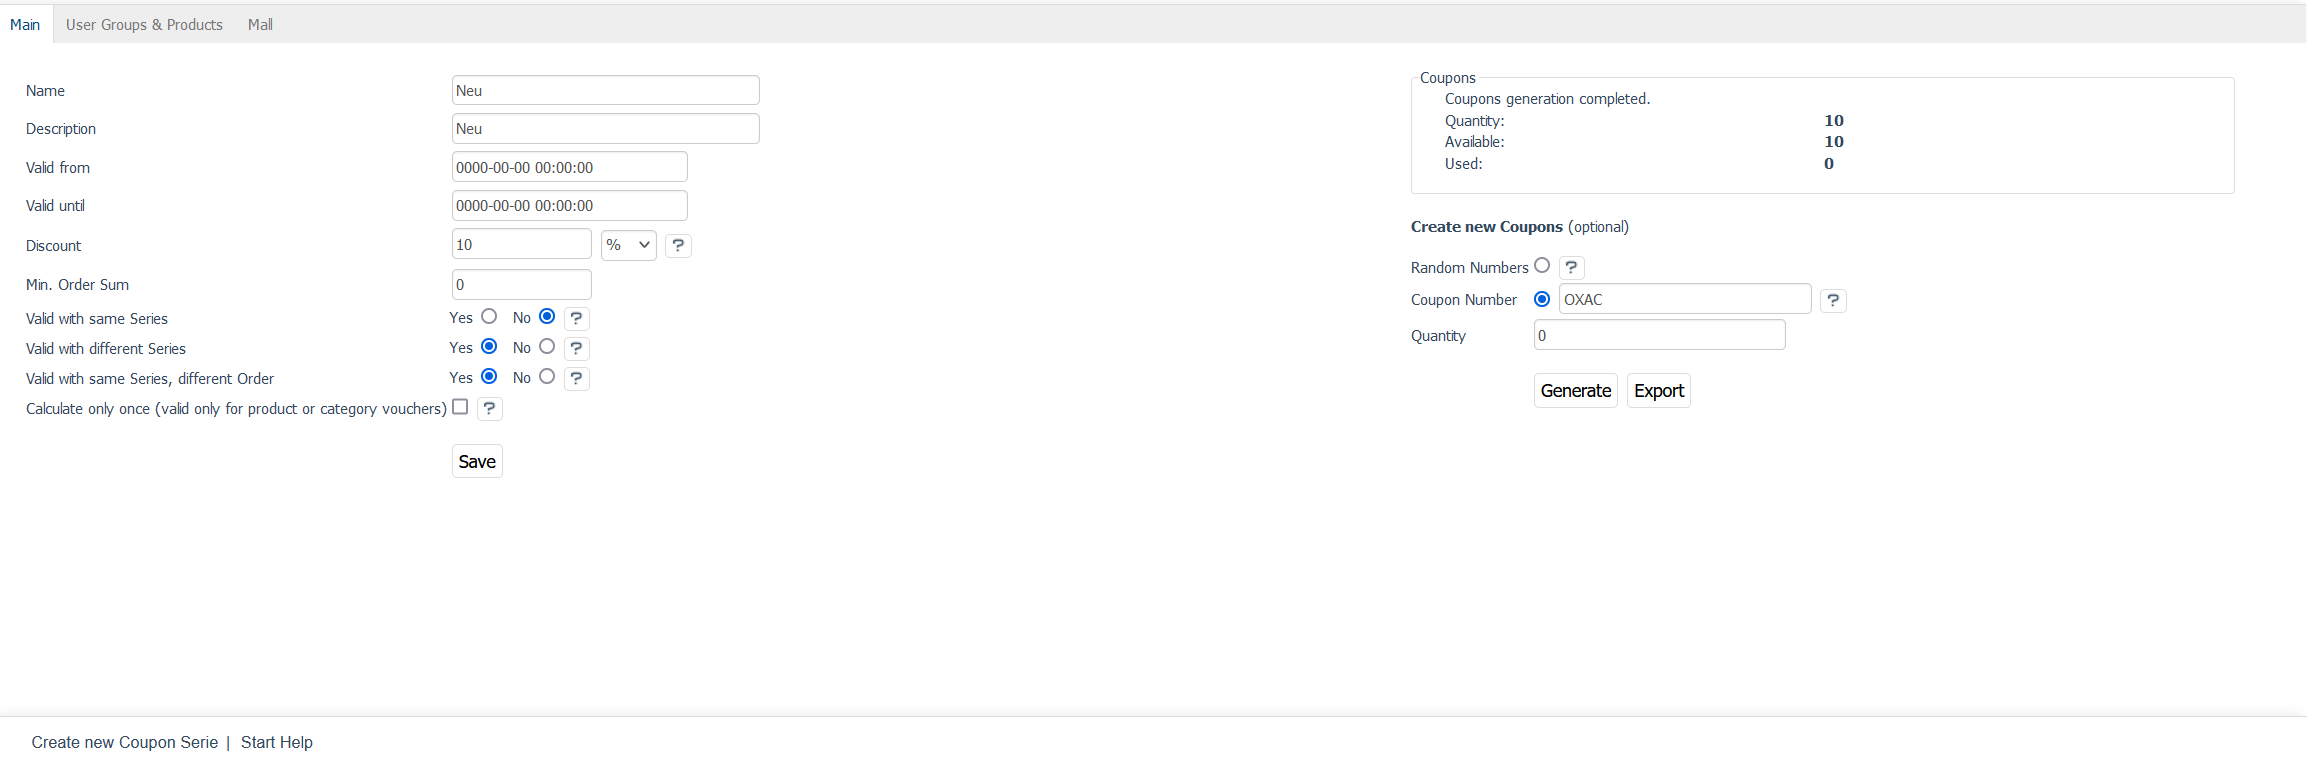Select the Random Numbers radio option

(x=1542, y=266)
